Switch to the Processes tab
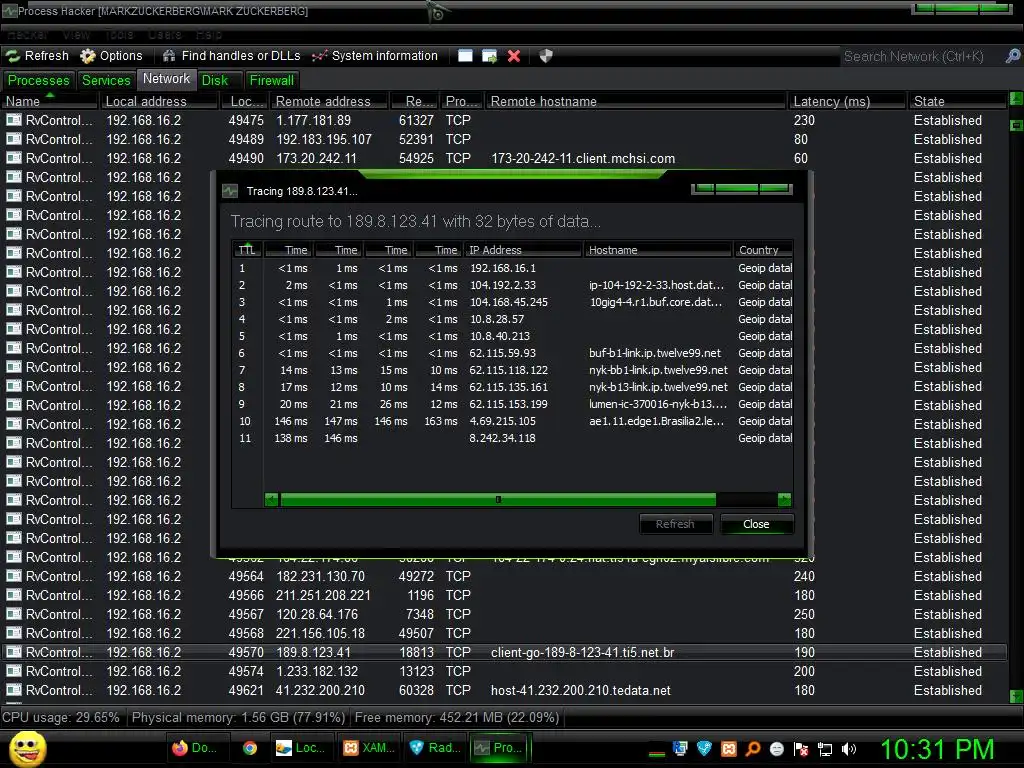This screenshot has height=768, width=1024. tap(39, 80)
